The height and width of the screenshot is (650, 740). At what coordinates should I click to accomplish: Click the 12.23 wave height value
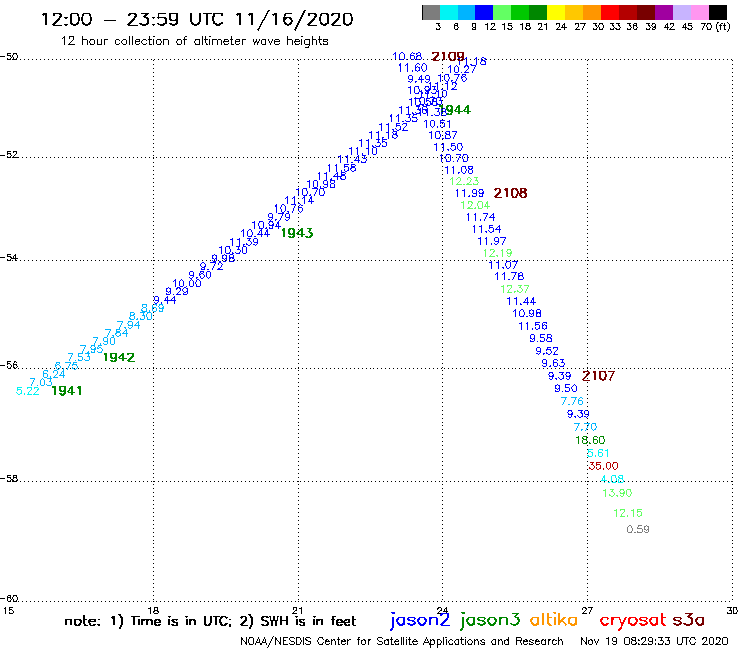click(x=464, y=181)
